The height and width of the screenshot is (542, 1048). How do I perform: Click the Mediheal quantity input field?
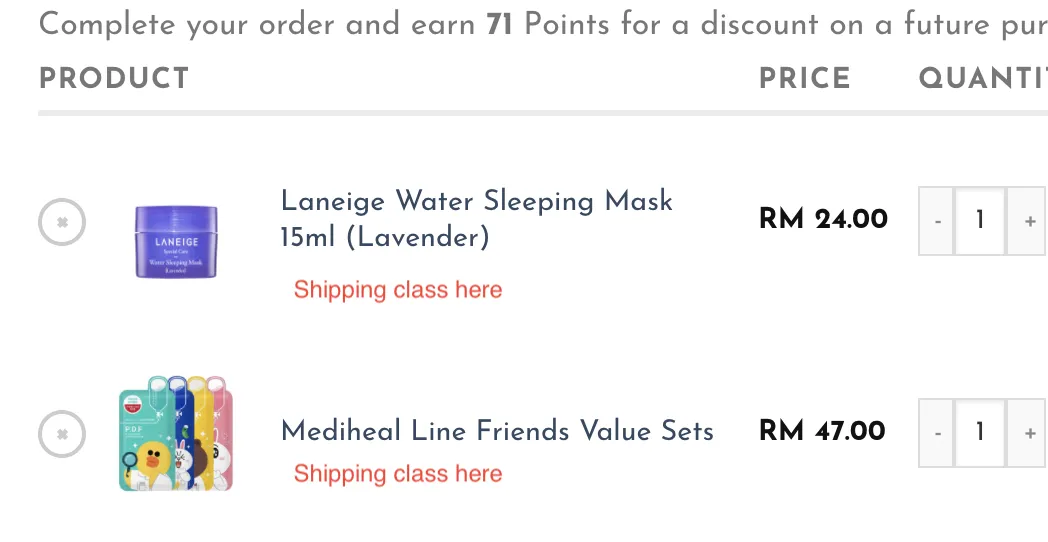click(x=980, y=432)
